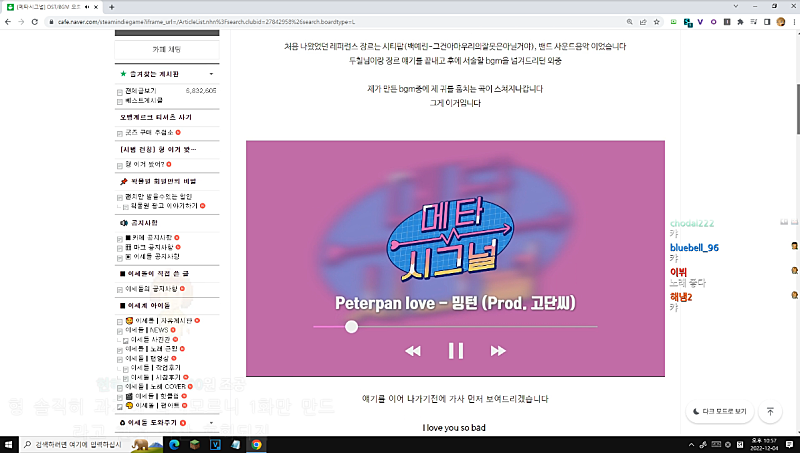Open the media control playlist icon
The height and width of the screenshot is (453, 800).
(754, 22)
